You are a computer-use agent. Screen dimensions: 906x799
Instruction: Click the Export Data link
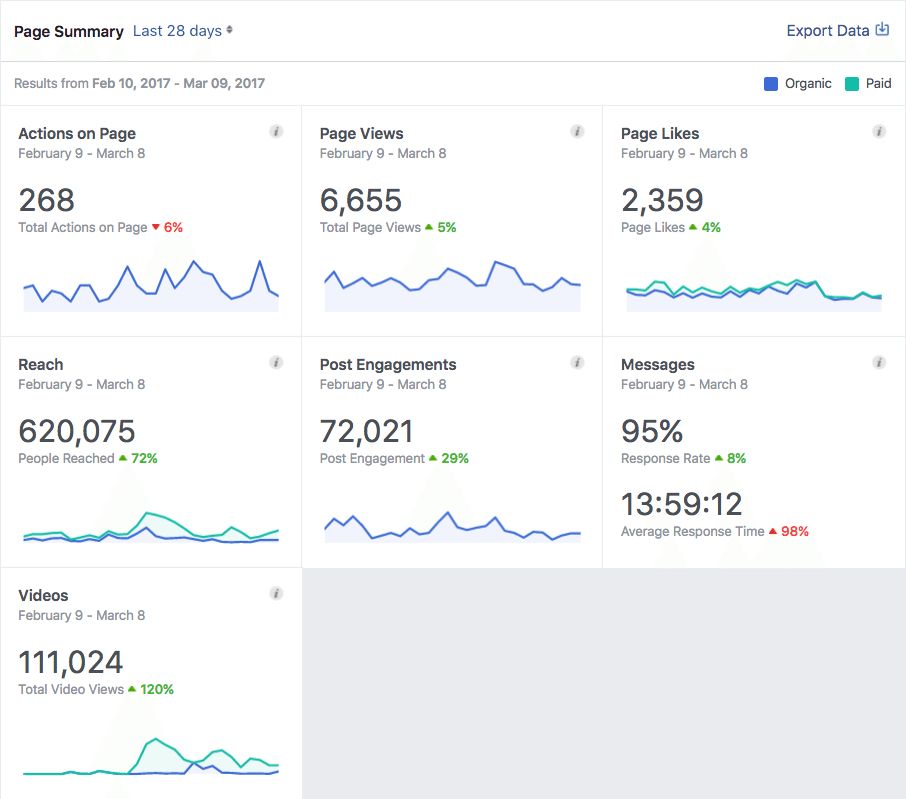826,30
